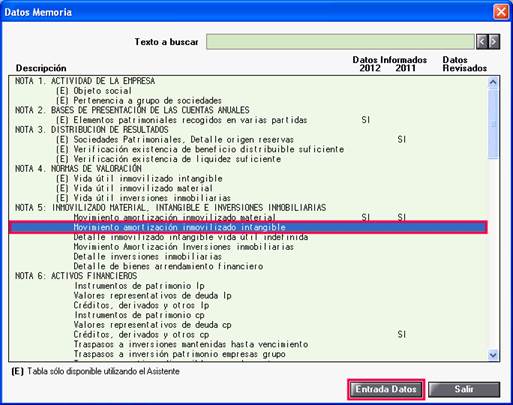Select NOTA 4. NORMAS DE VALORACIÓN row
The image size is (513, 405).
[x=248, y=169]
